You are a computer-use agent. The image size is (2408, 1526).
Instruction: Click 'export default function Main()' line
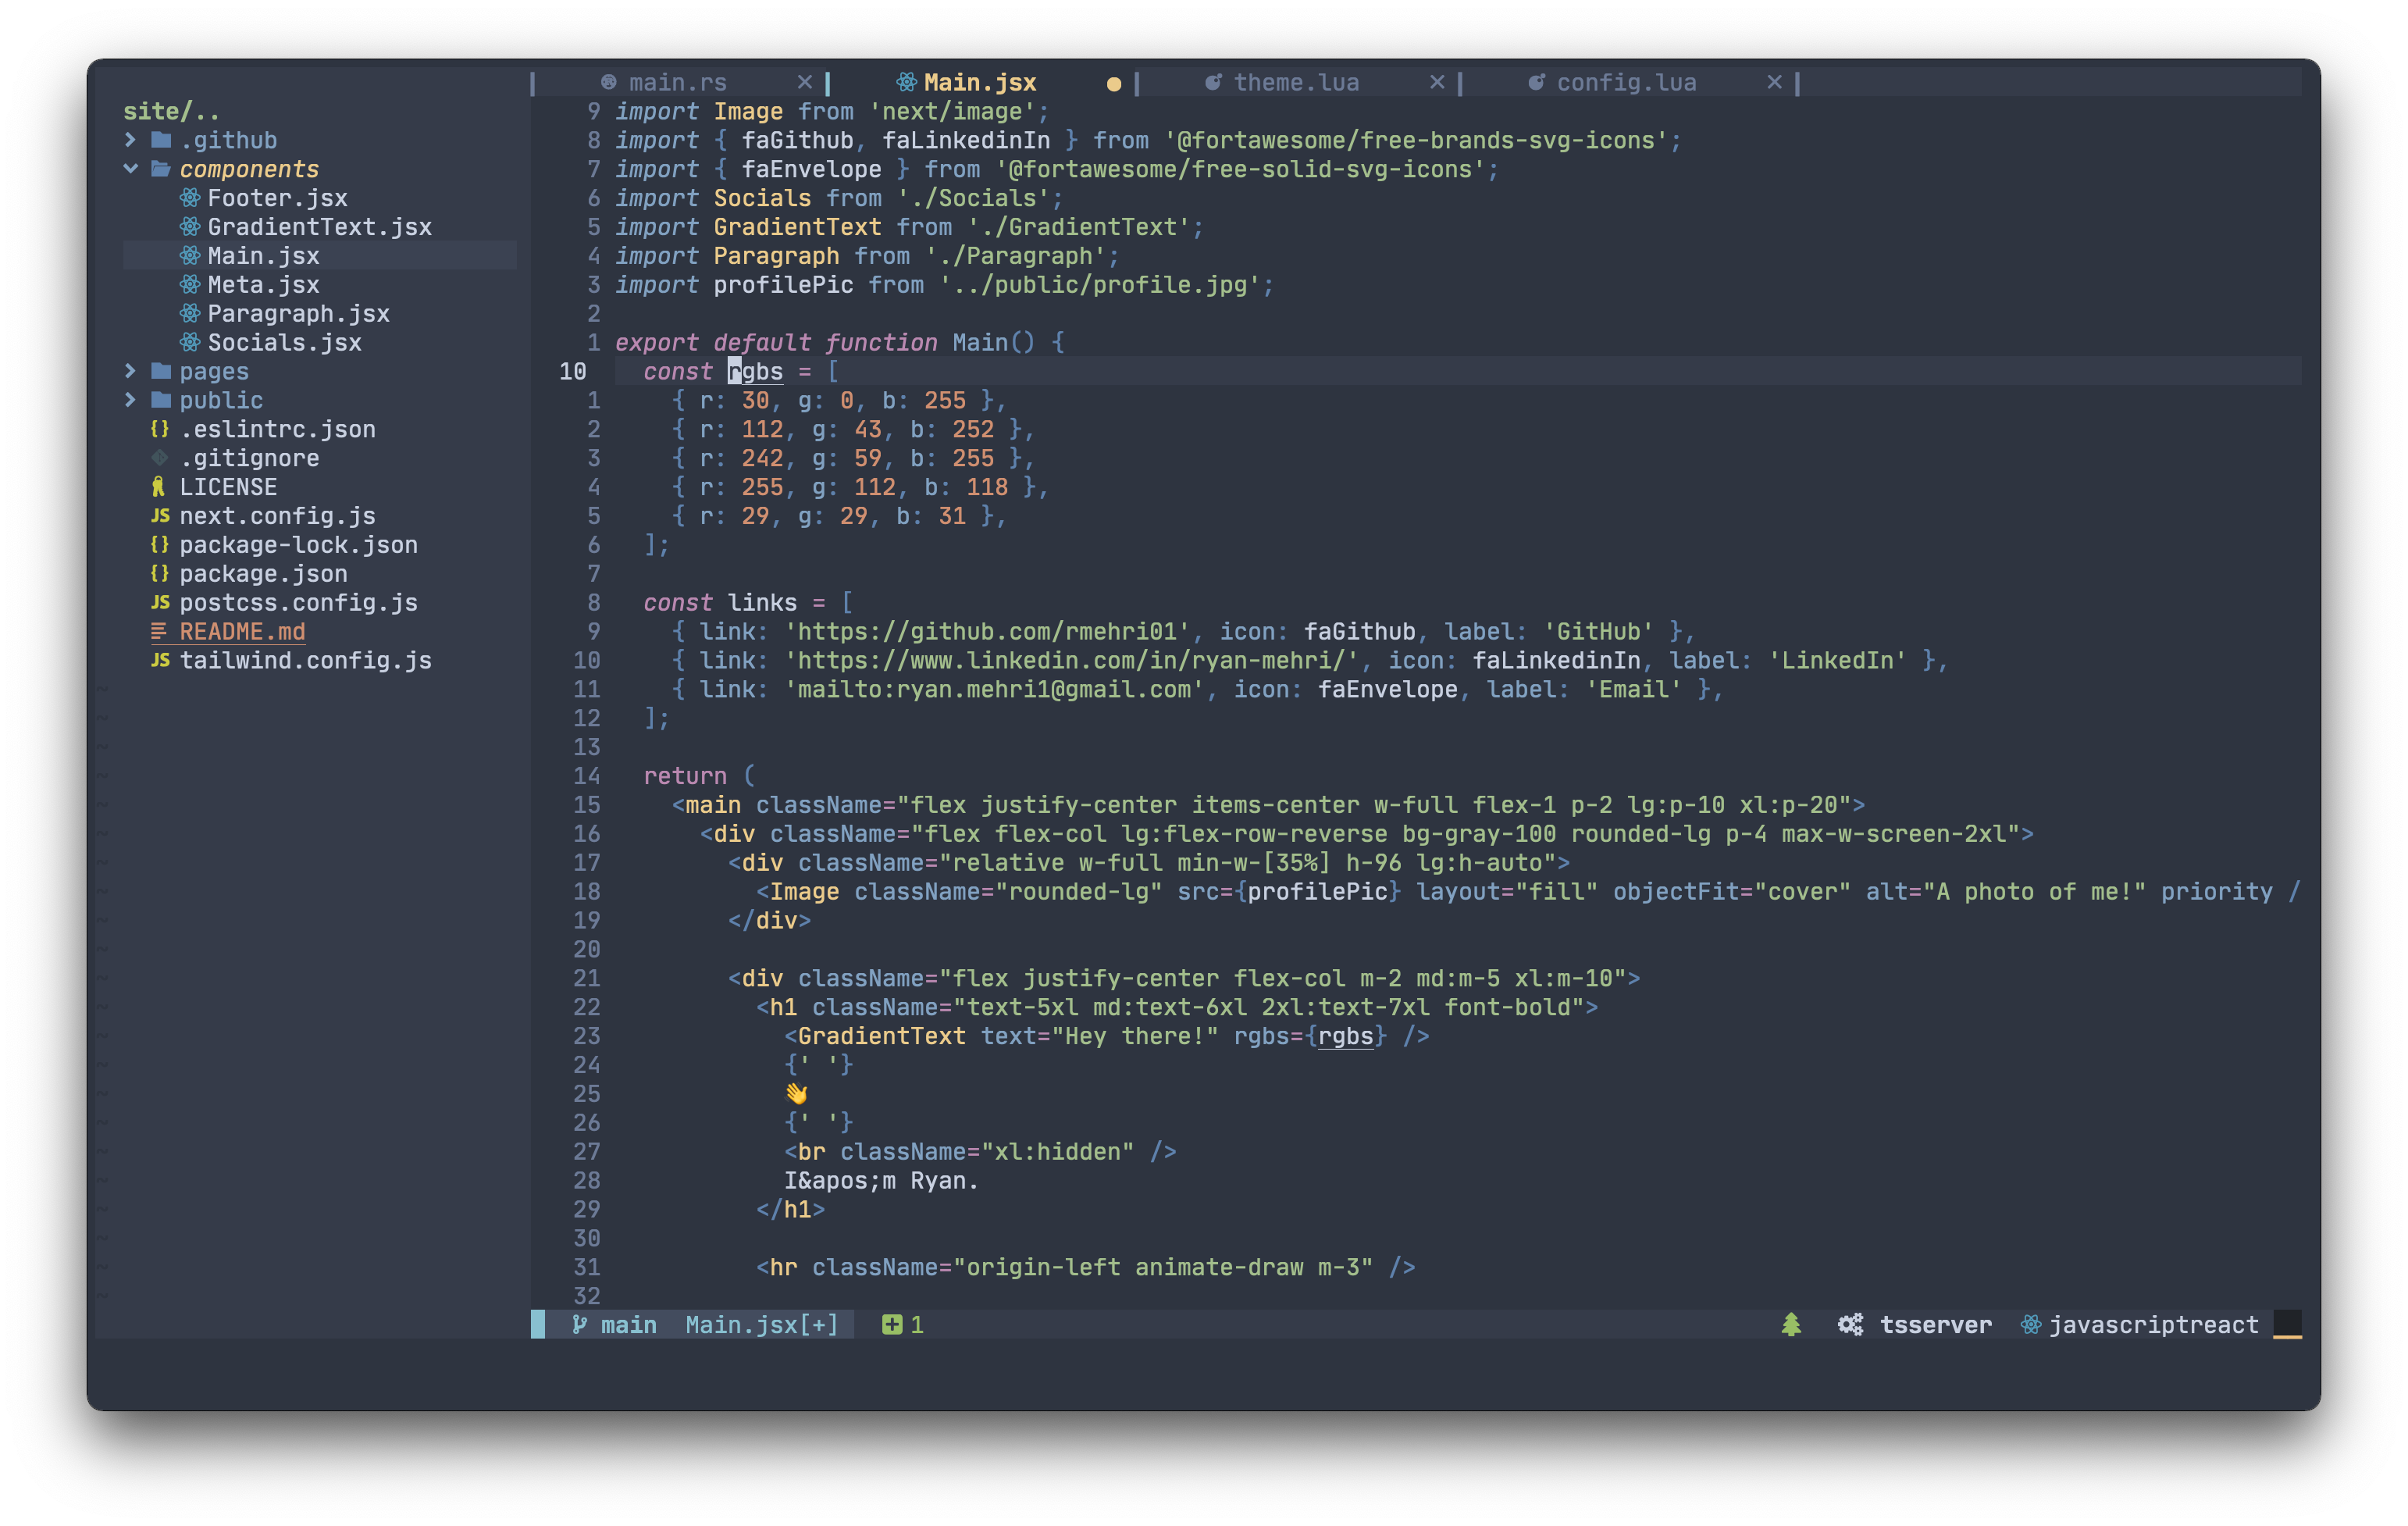click(x=839, y=343)
